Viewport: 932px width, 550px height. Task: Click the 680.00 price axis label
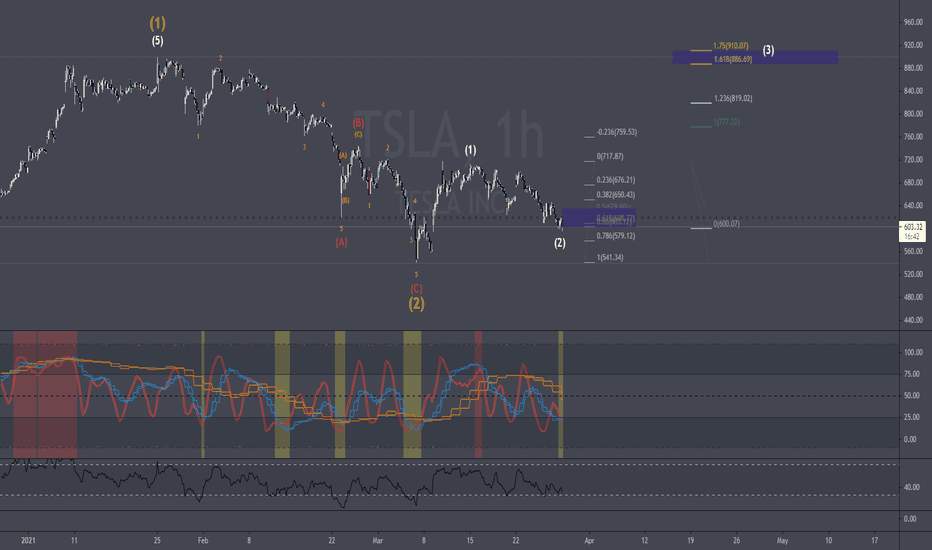pyautogui.click(x=913, y=183)
